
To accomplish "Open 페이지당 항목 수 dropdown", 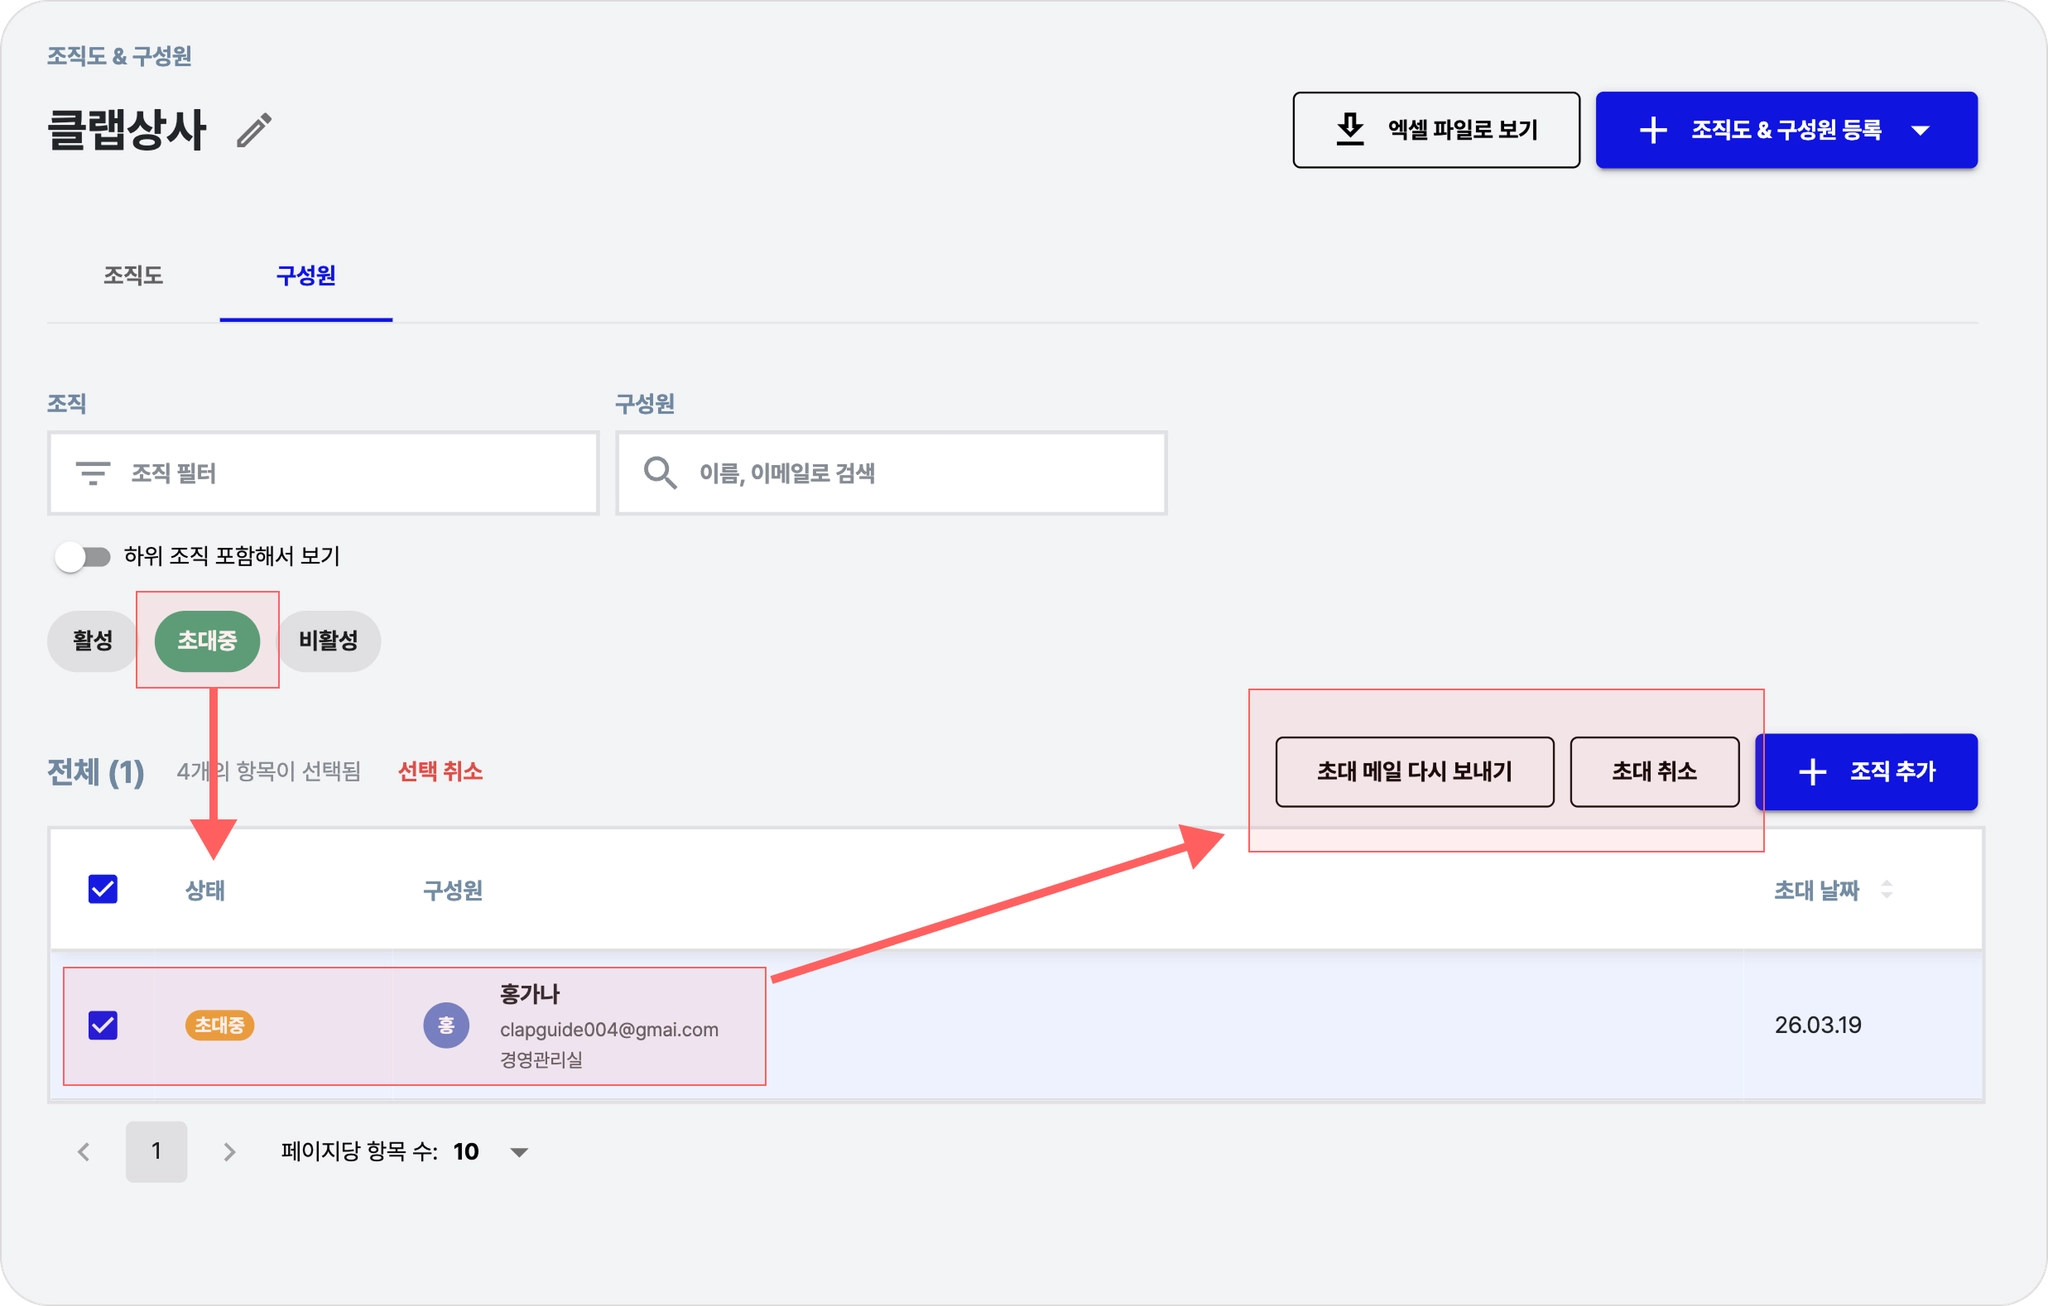I will point(518,1152).
